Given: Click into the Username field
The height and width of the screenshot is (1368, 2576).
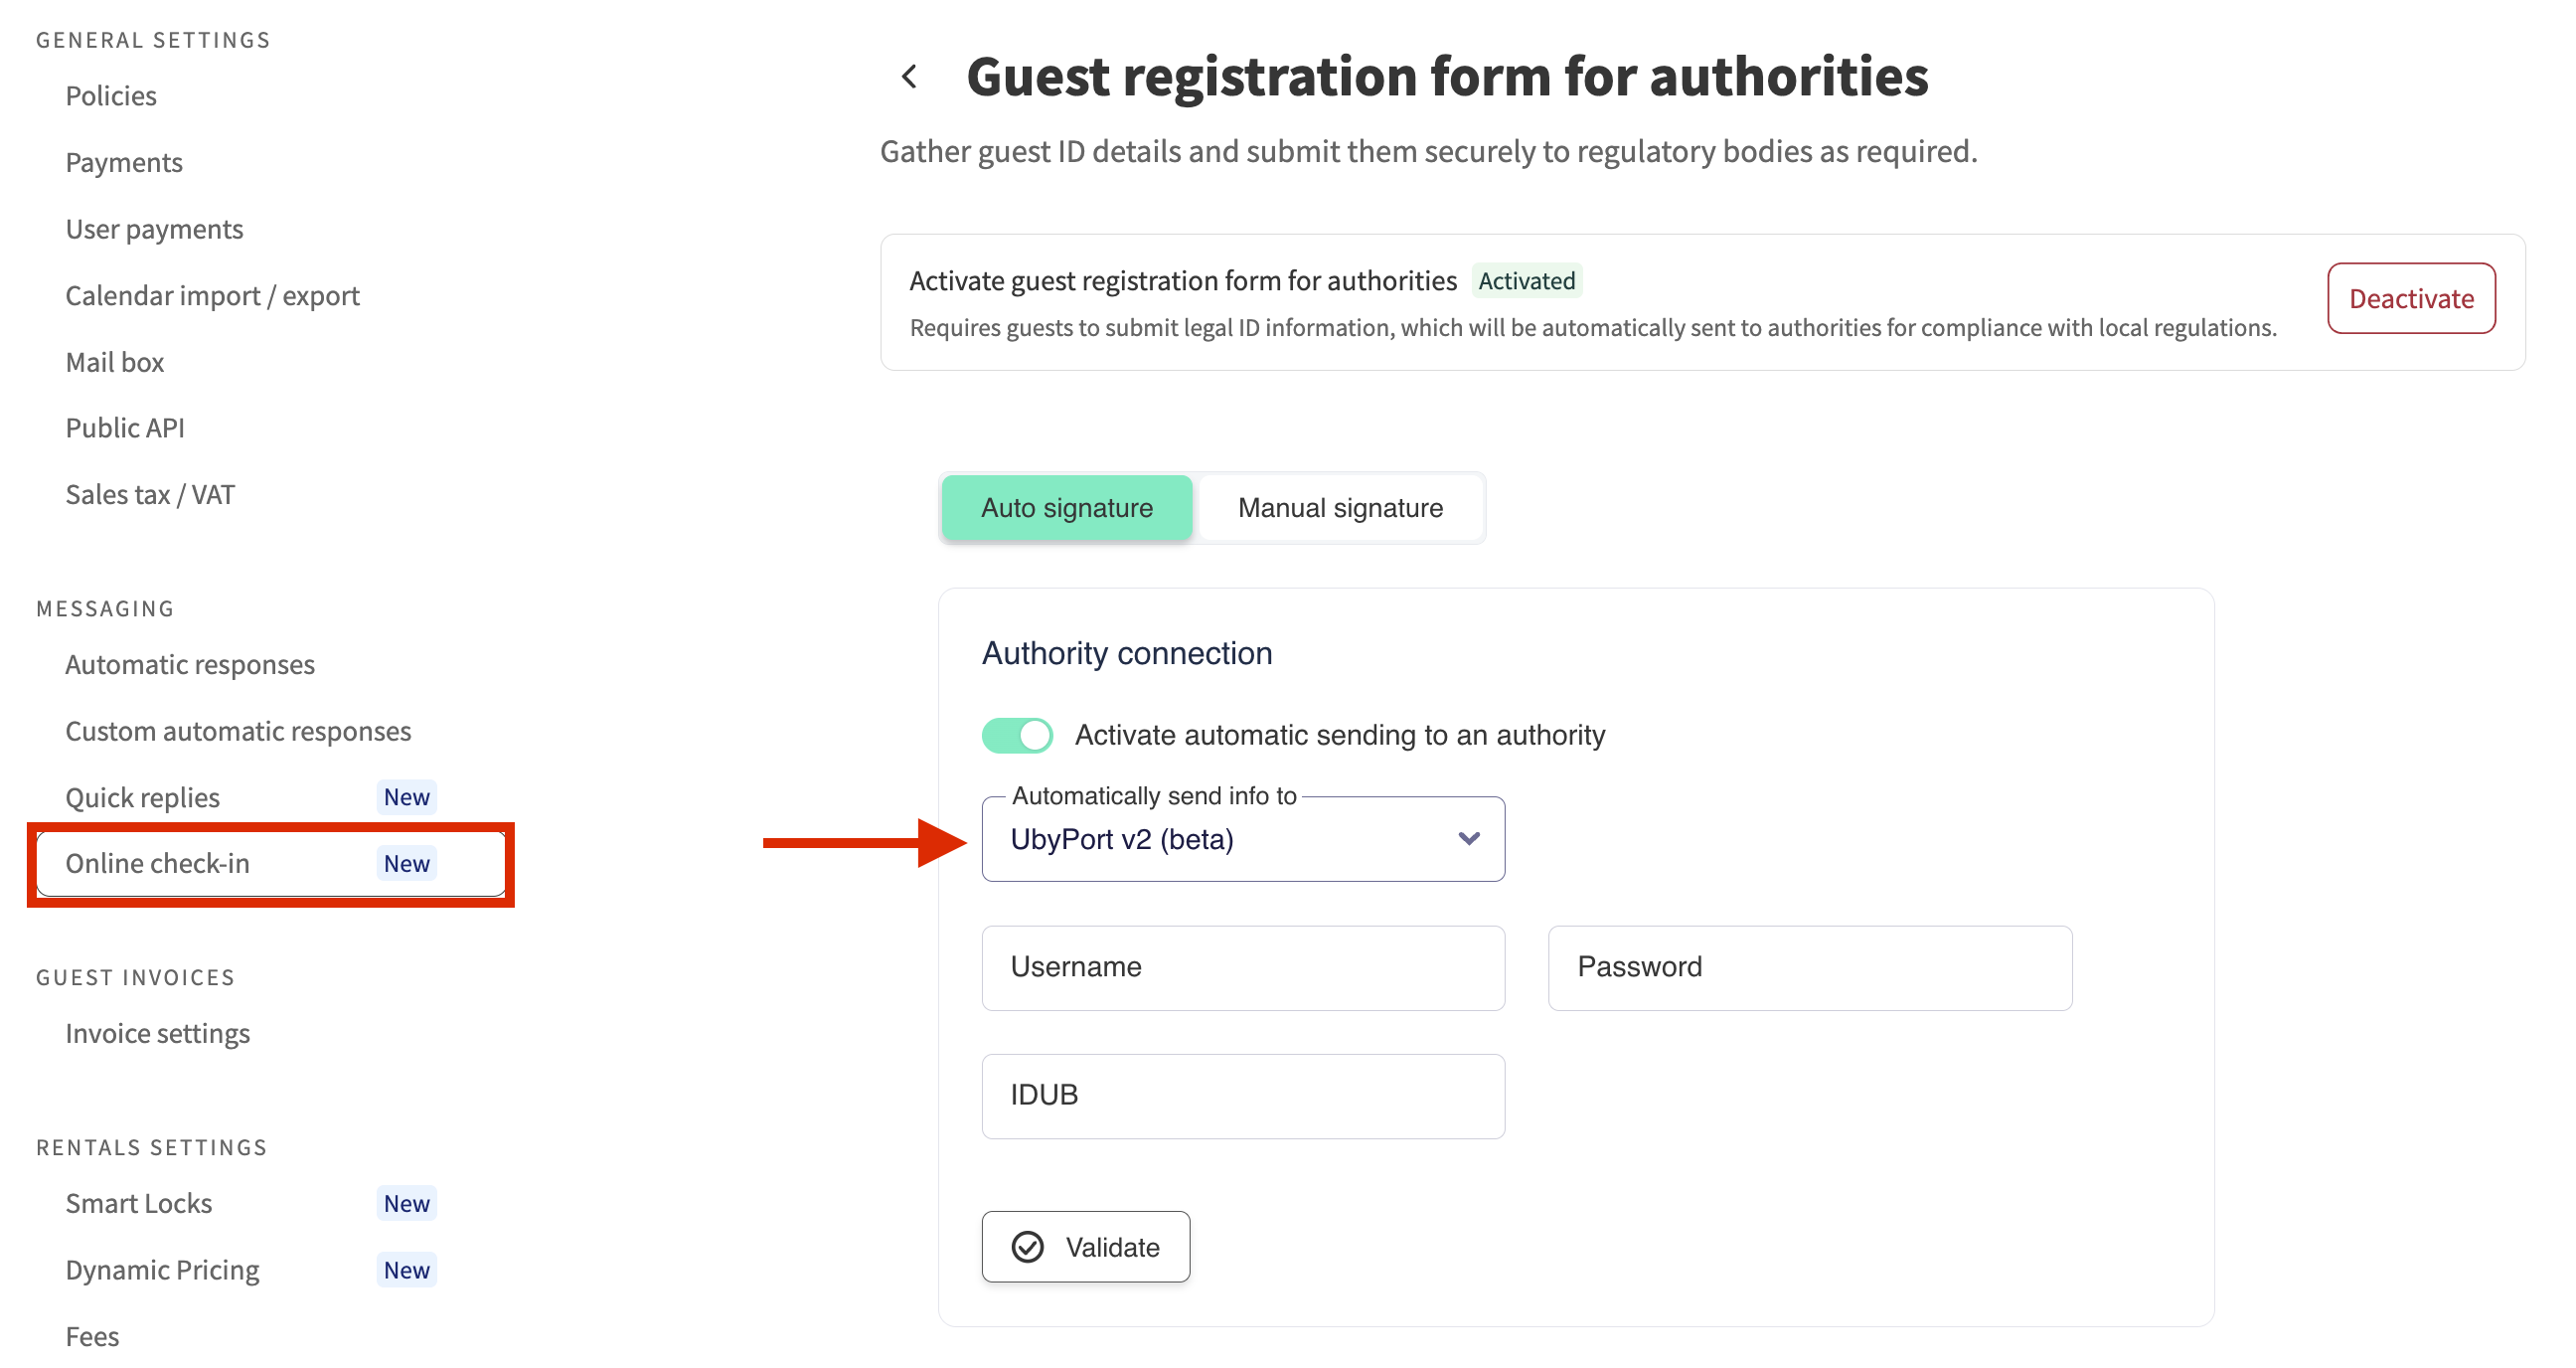Looking at the screenshot, I should [x=1242, y=967].
